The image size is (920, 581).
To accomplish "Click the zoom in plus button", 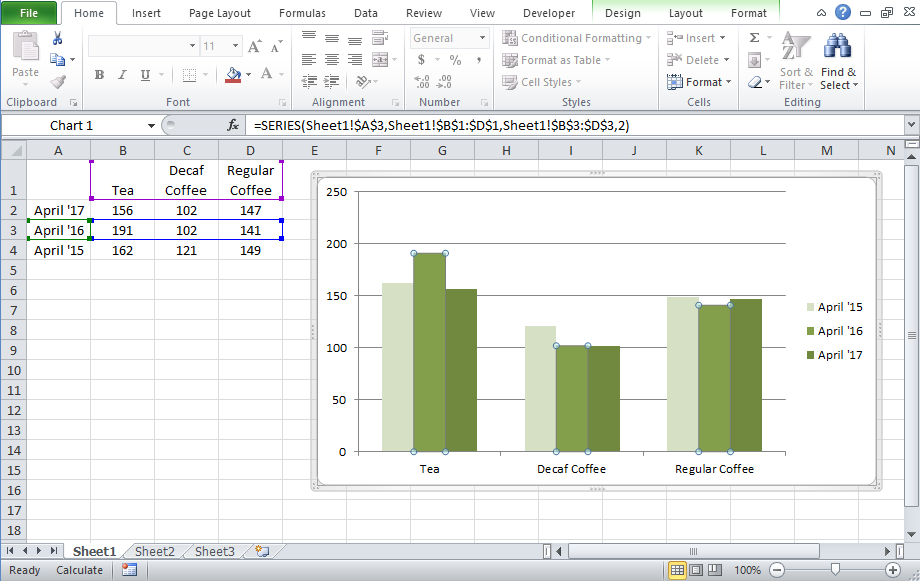I will coord(892,570).
